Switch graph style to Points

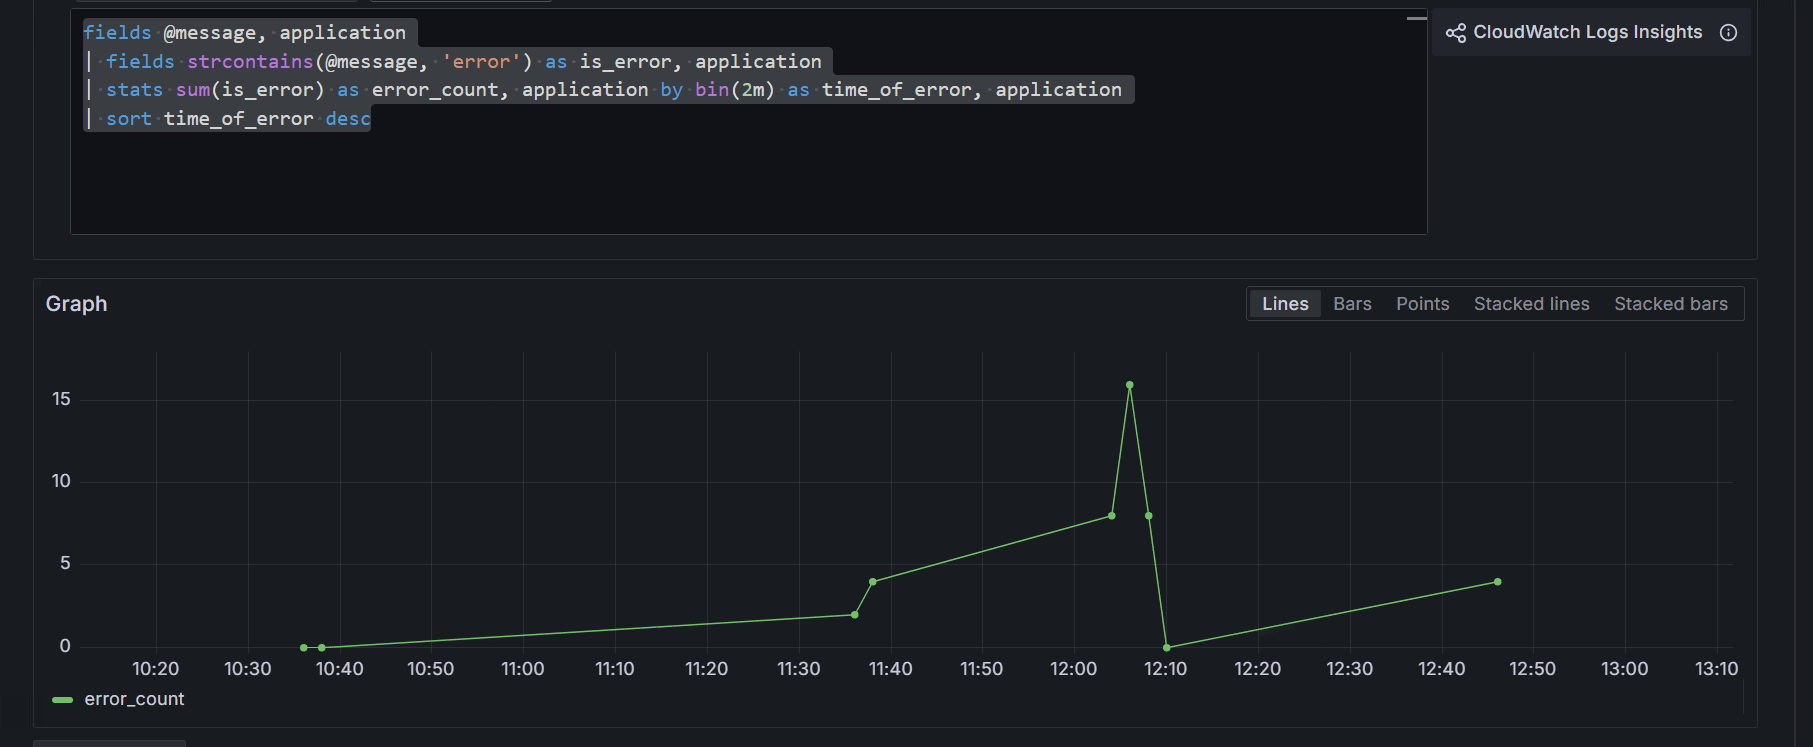(x=1422, y=304)
